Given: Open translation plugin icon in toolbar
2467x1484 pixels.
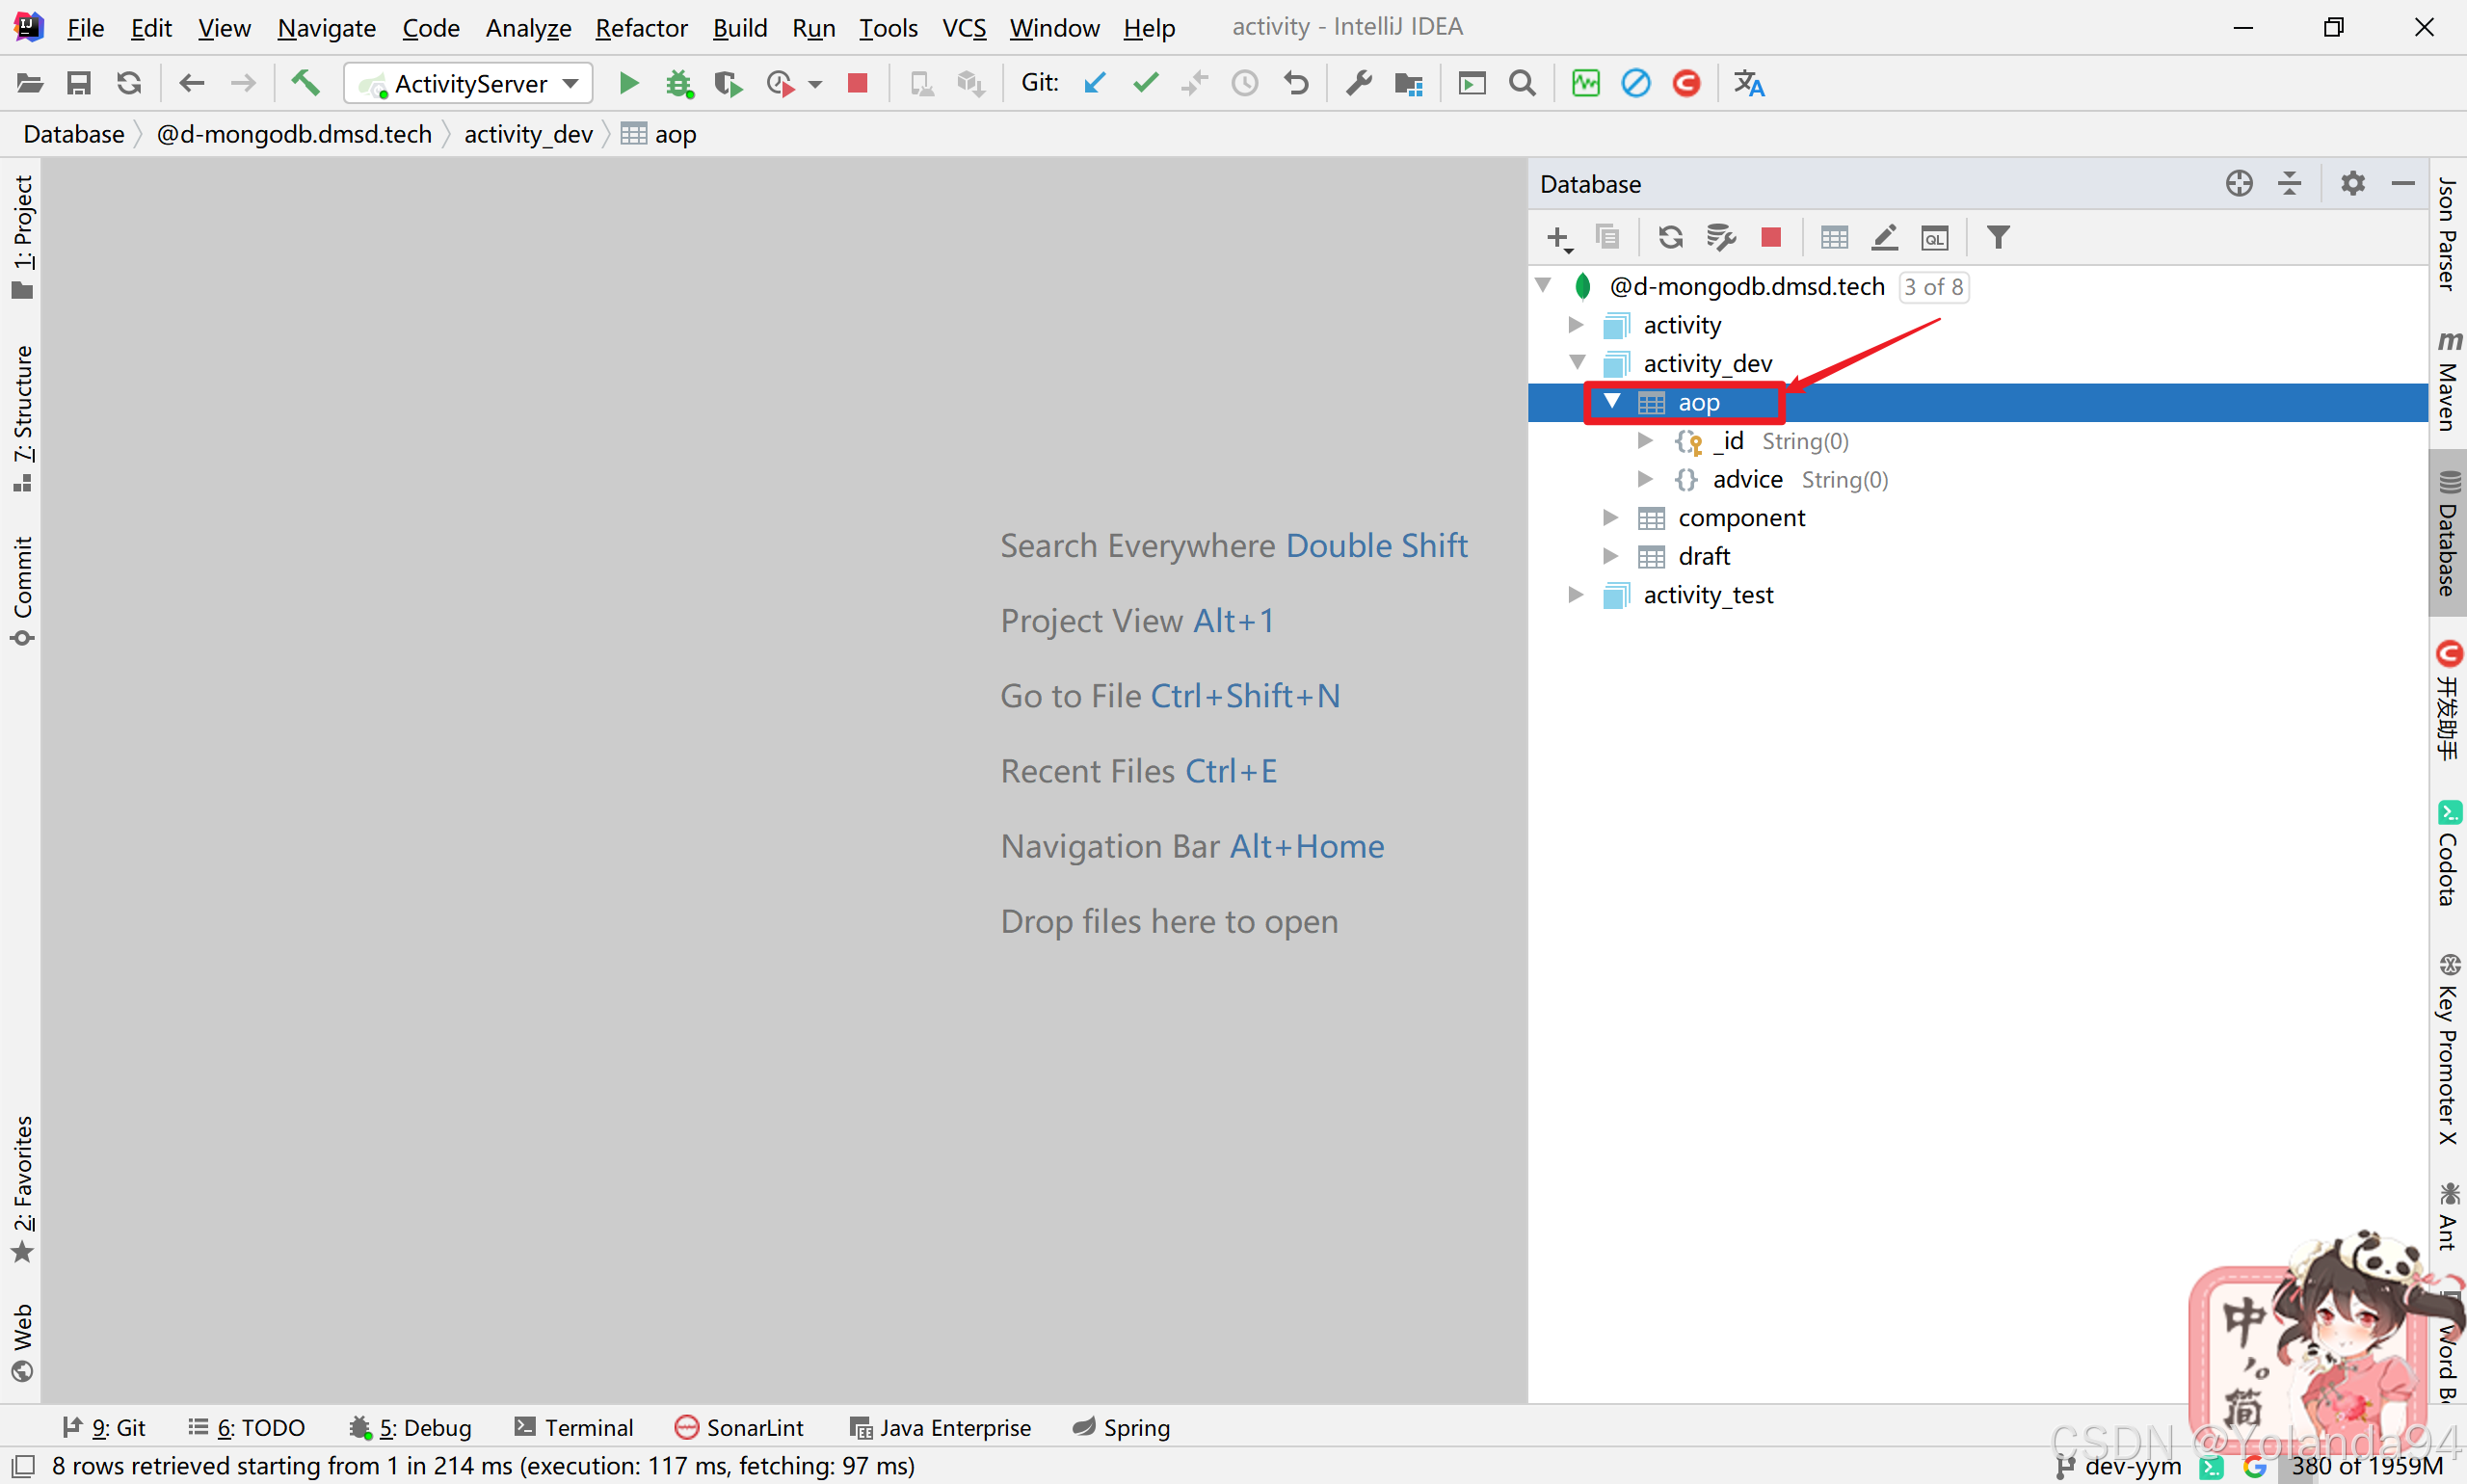Looking at the screenshot, I should pos(1748,83).
